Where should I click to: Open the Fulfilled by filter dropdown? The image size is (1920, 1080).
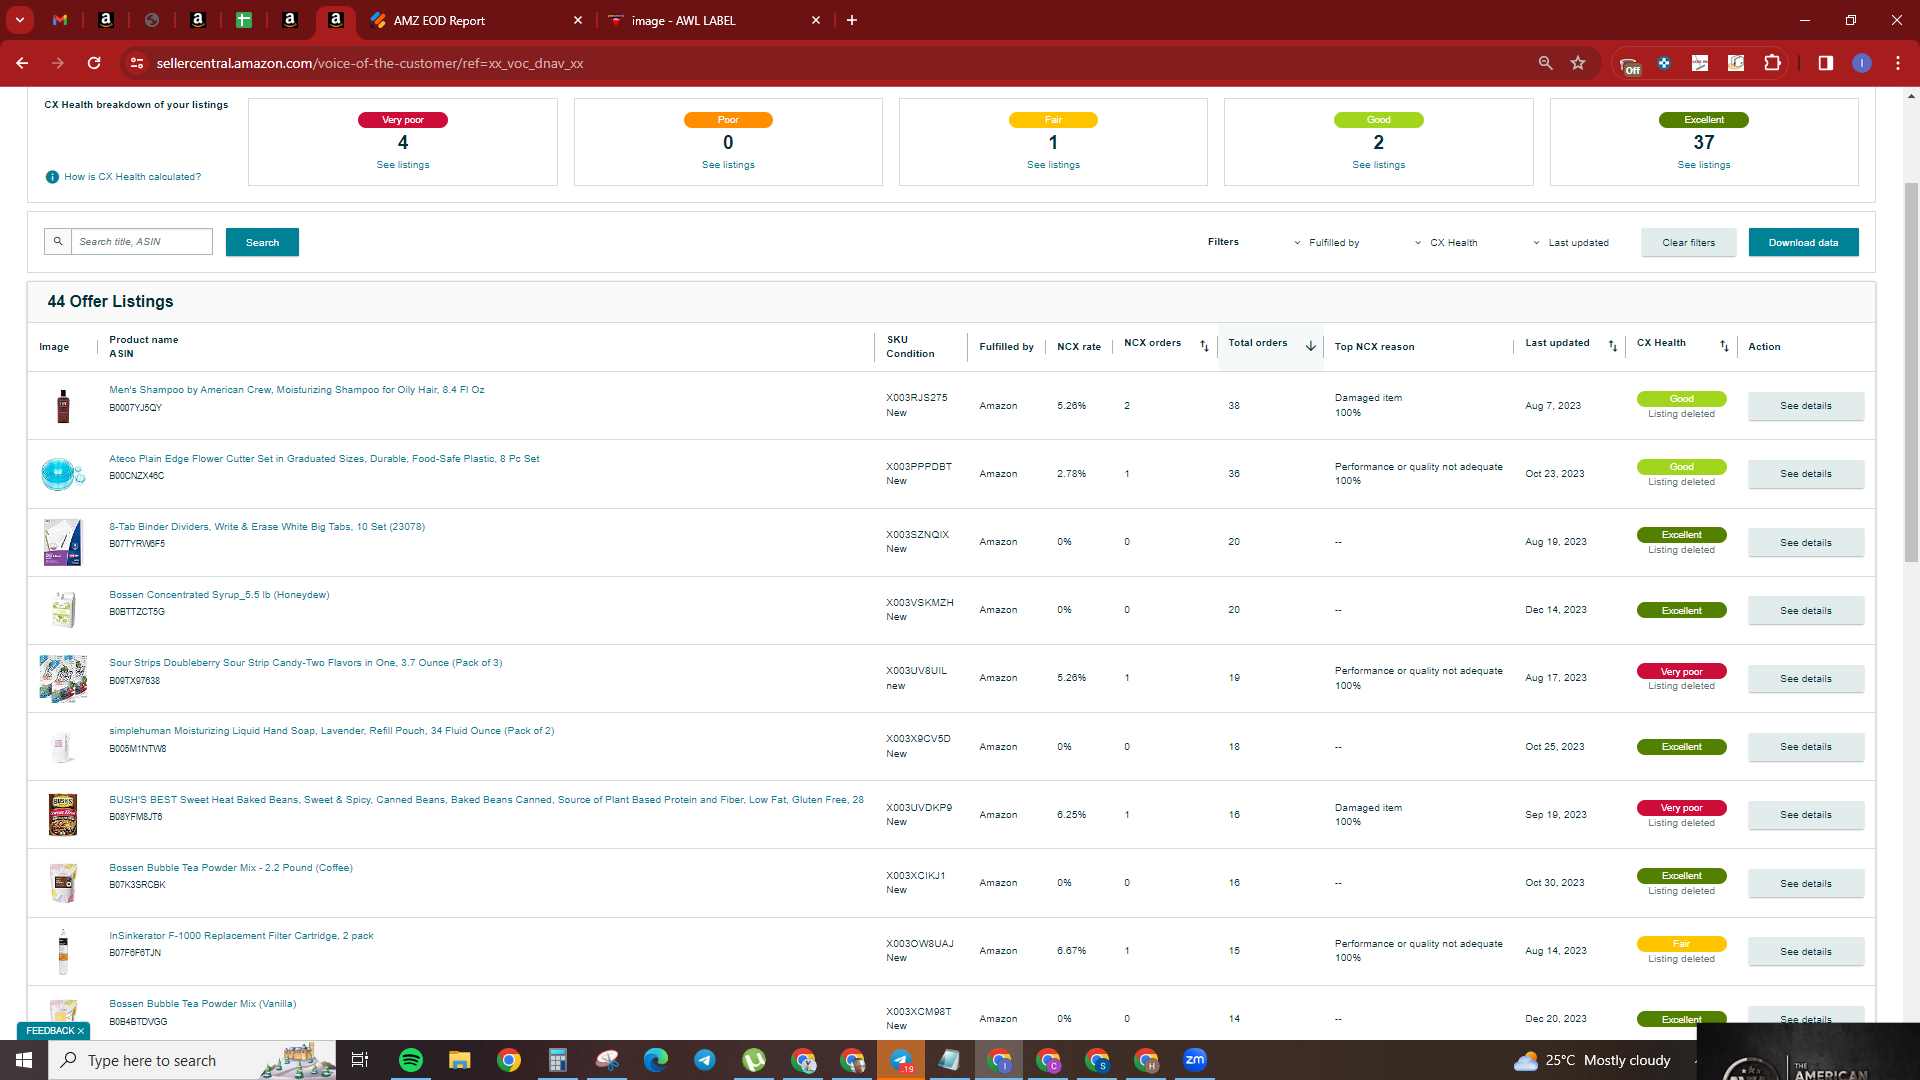tap(1327, 243)
